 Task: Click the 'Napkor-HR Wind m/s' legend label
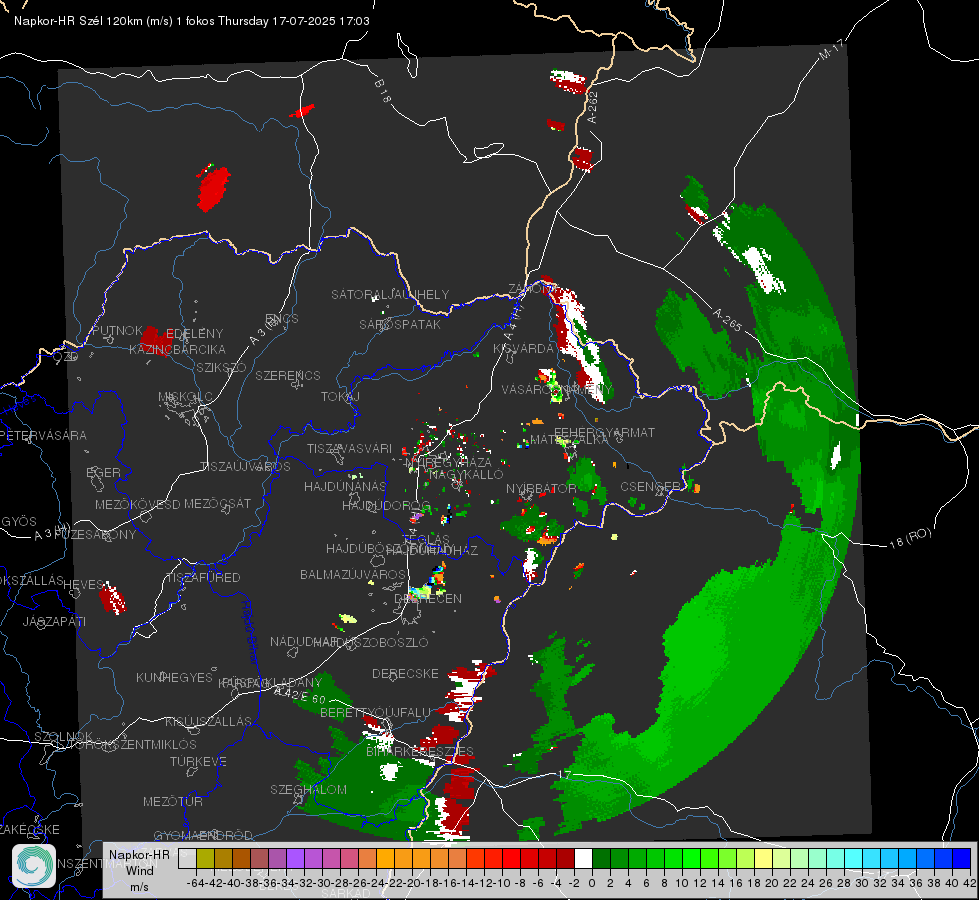pos(139,870)
